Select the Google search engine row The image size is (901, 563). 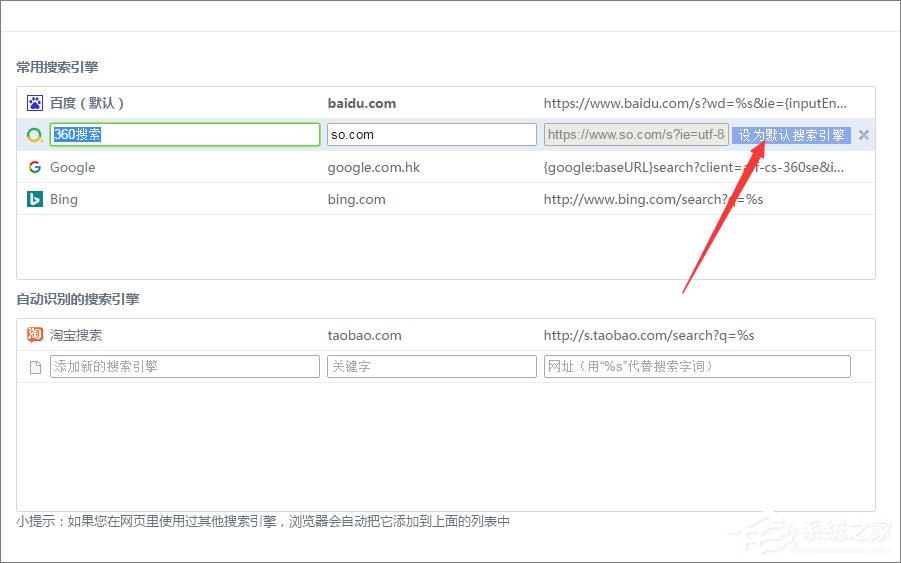pyautogui.click(x=446, y=167)
